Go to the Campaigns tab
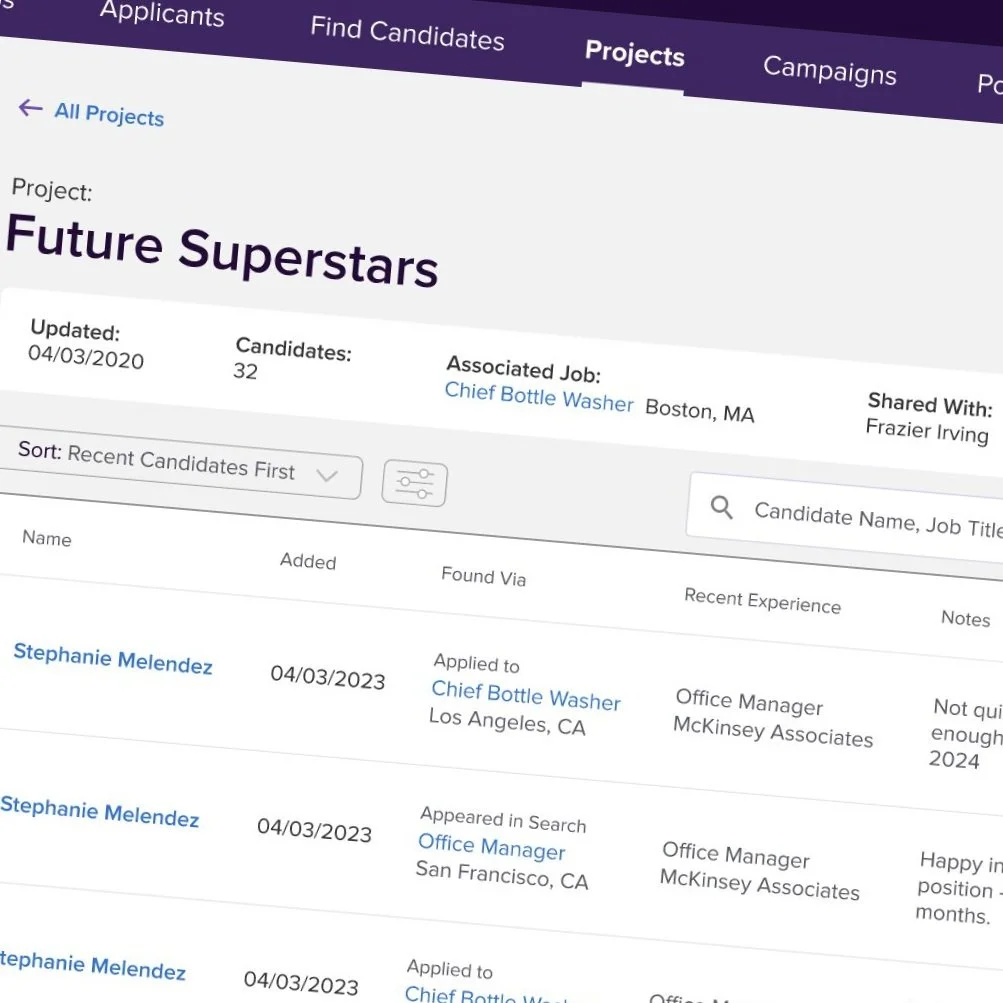 click(x=830, y=70)
